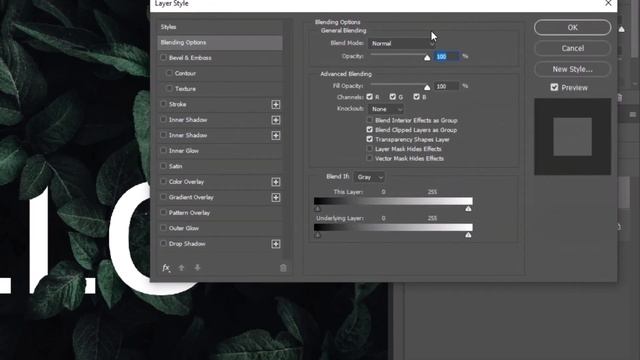Open the Blend If Gray dropdown
The image size is (640, 360).
click(369, 177)
